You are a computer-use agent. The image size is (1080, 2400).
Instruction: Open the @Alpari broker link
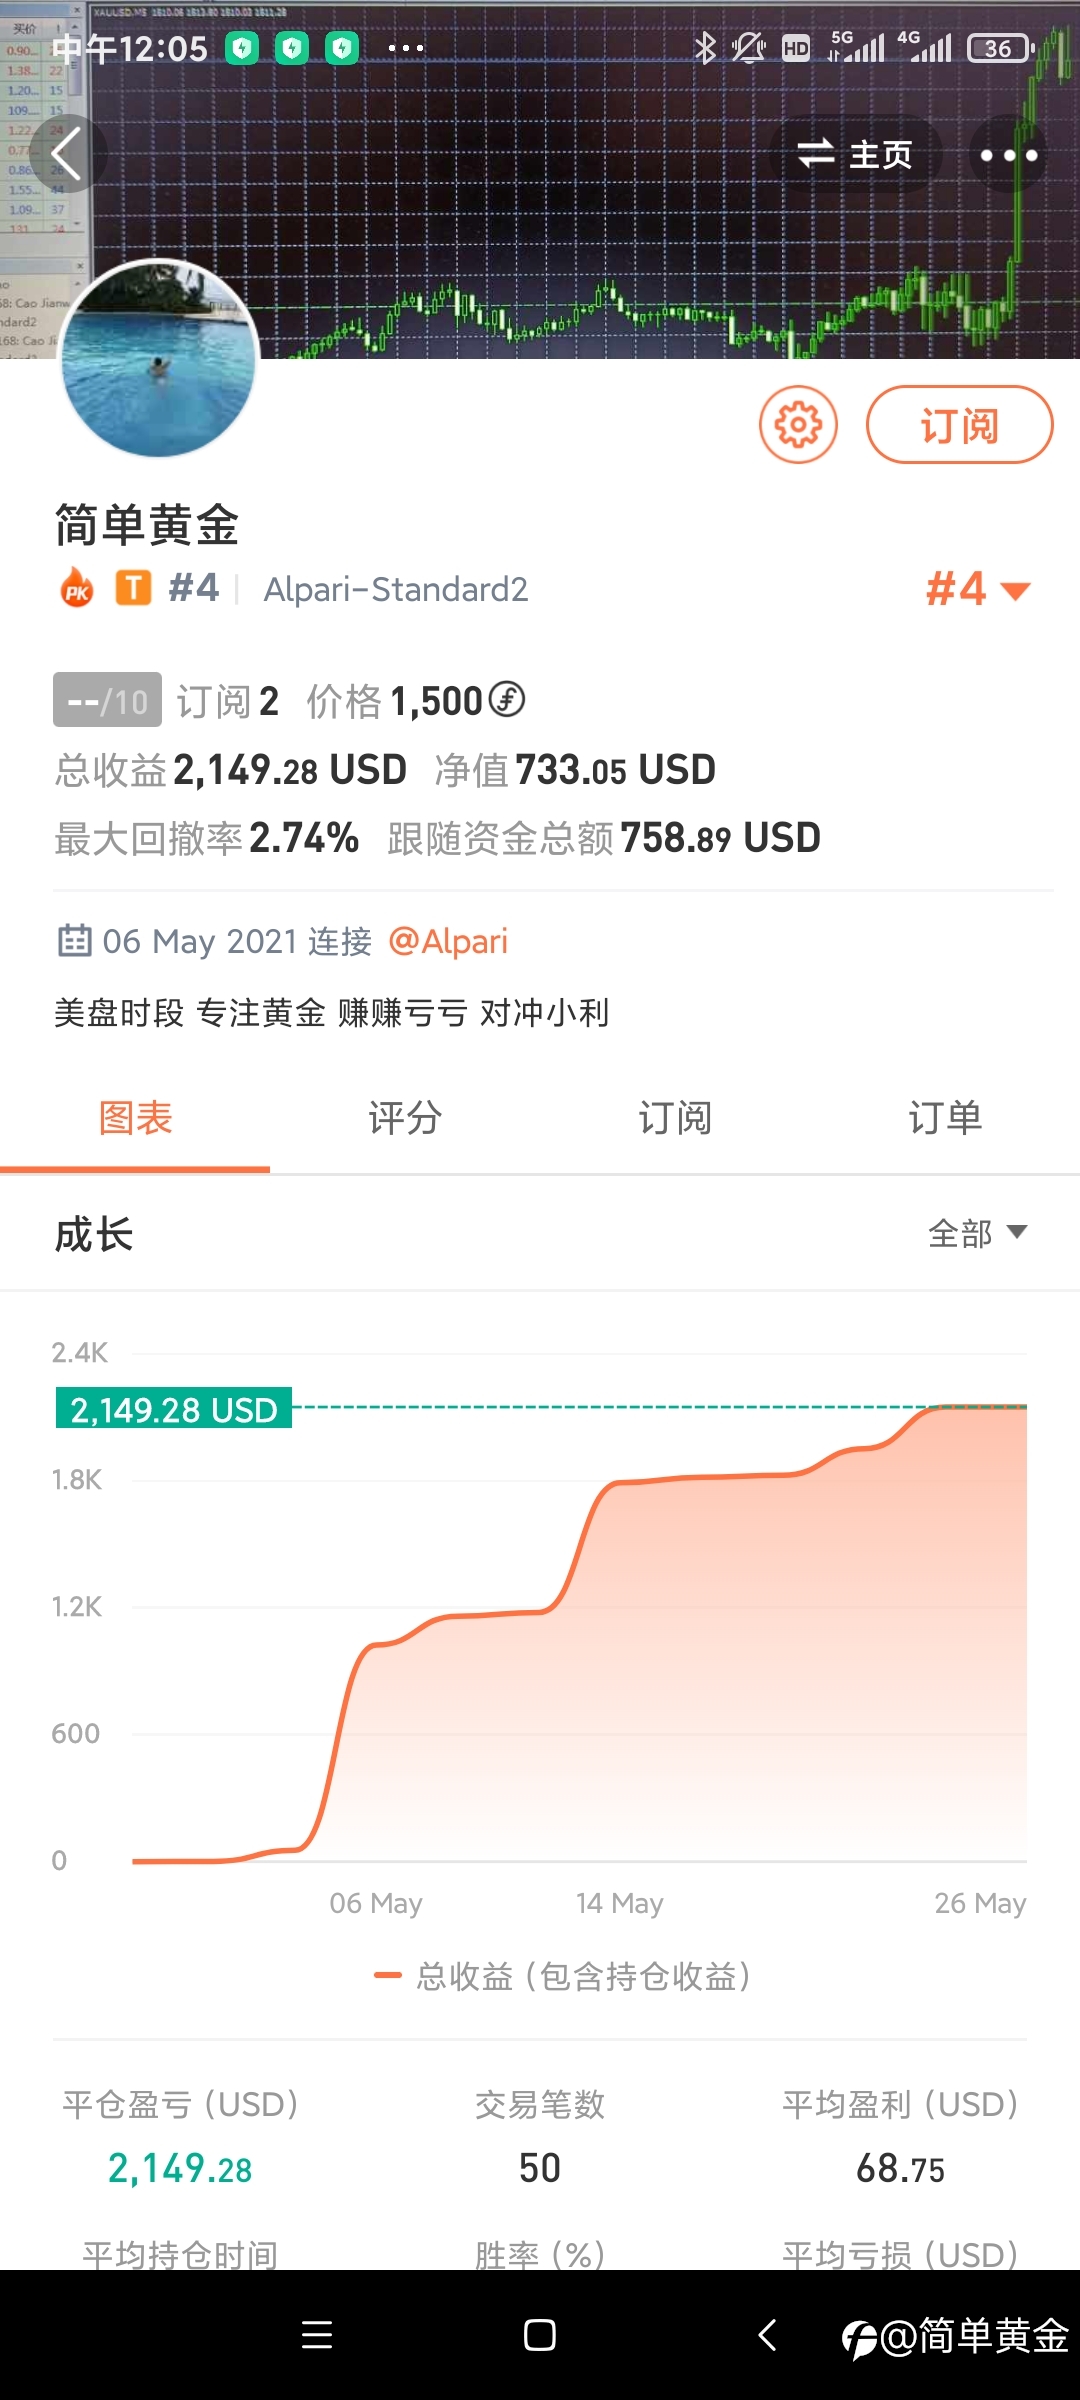[x=448, y=941]
